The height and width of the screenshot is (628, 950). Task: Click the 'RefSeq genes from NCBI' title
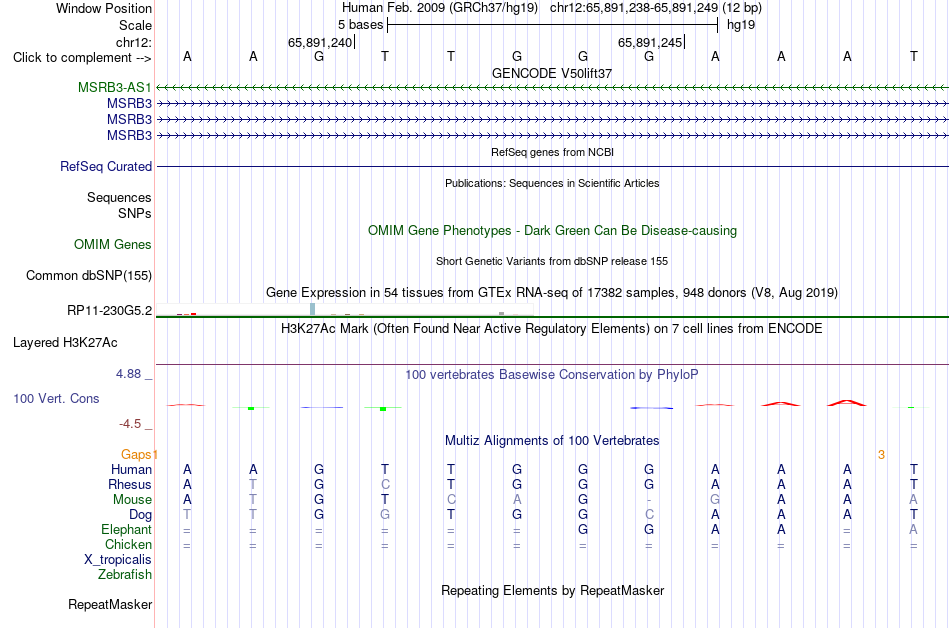[x=553, y=152]
